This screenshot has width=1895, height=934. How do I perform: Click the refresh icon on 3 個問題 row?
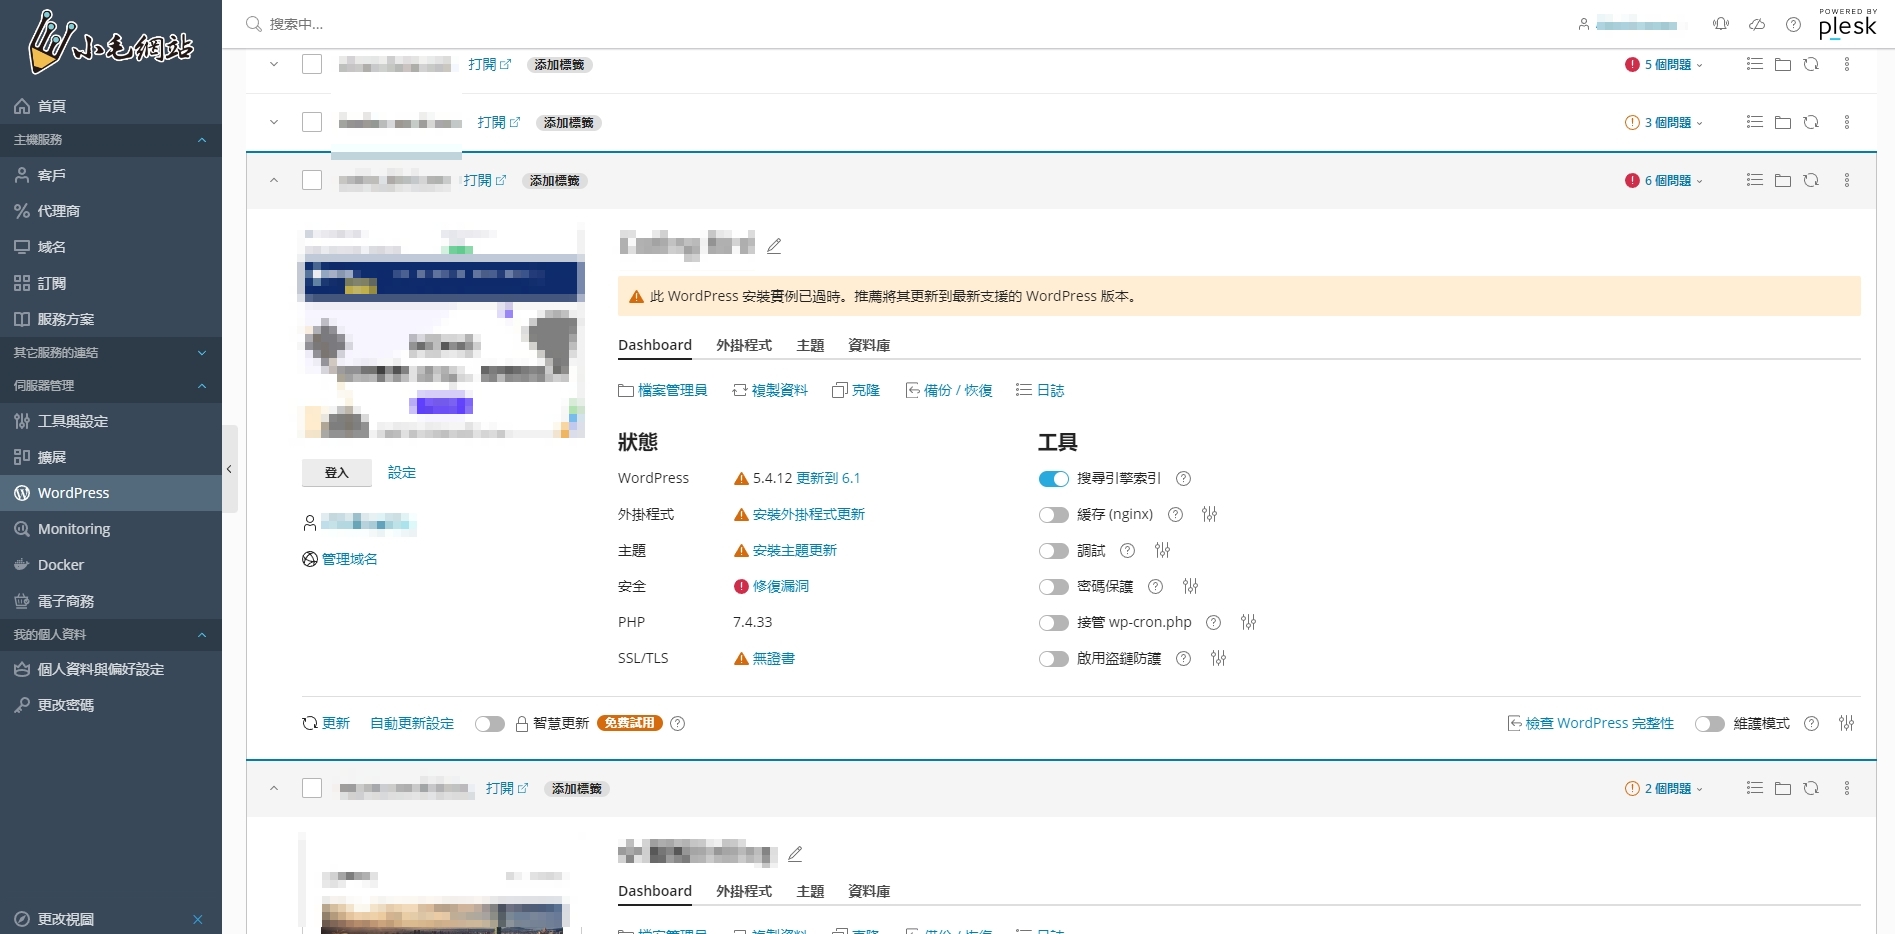pyautogui.click(x=1811, y=123)
